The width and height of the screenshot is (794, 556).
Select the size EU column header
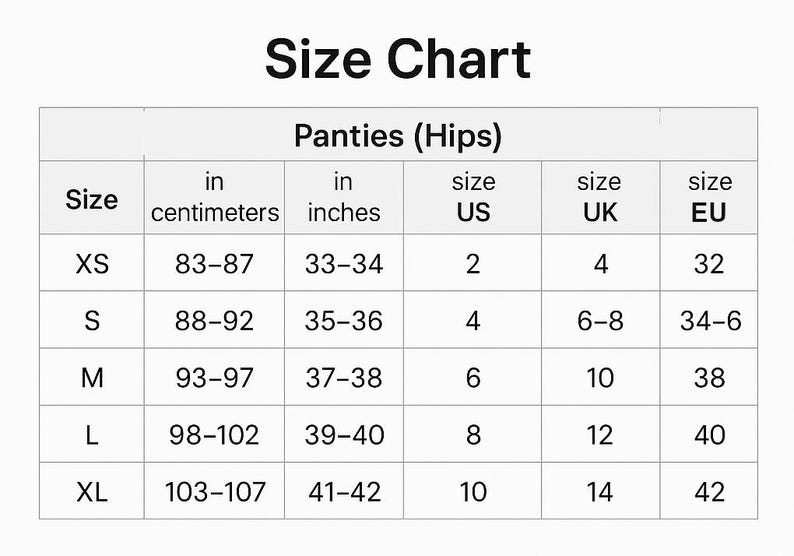coord(709,197)
